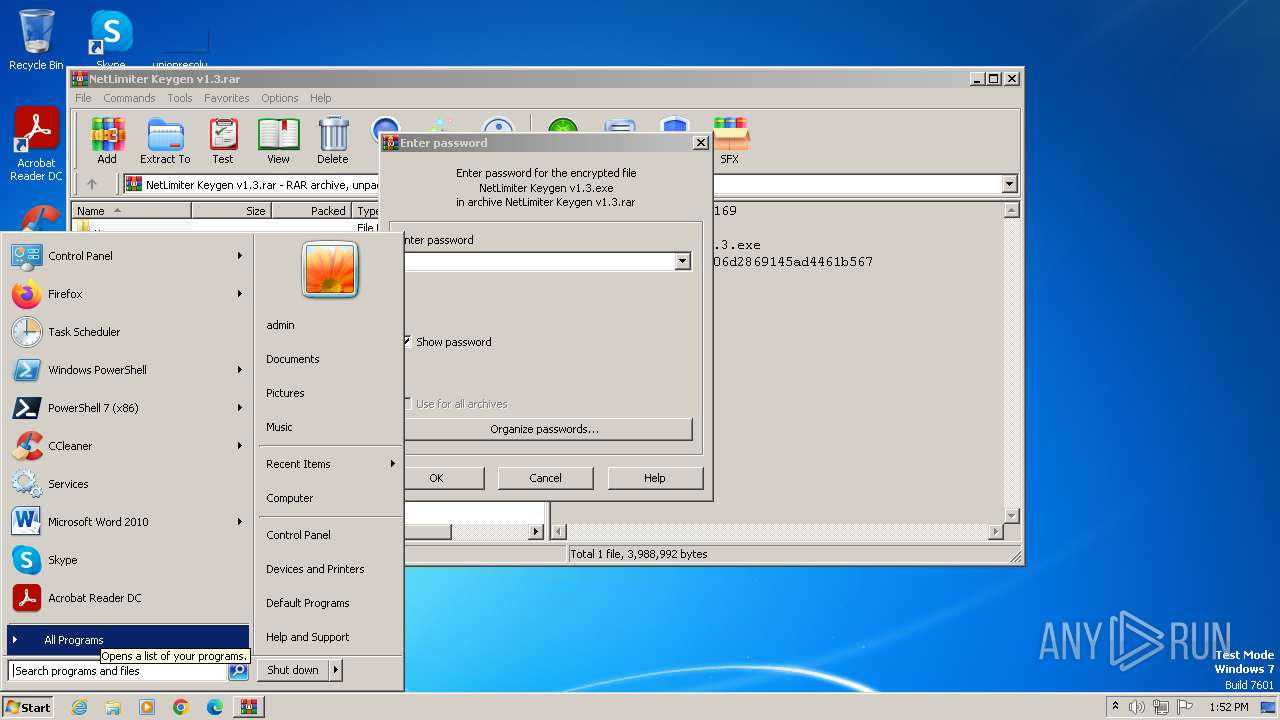
Task: Open the WinRAR address bar dropdown
Action: click(x=1009, y=184)
